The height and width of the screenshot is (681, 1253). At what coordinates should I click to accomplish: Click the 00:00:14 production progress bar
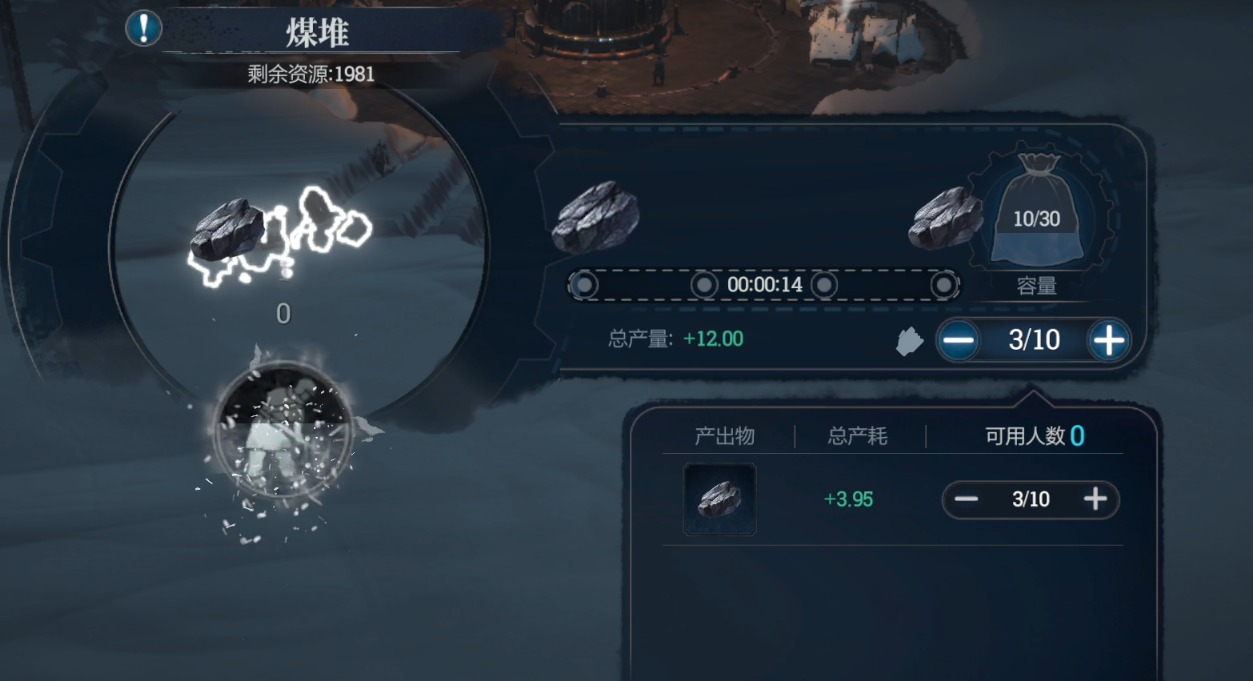point(764,285)
